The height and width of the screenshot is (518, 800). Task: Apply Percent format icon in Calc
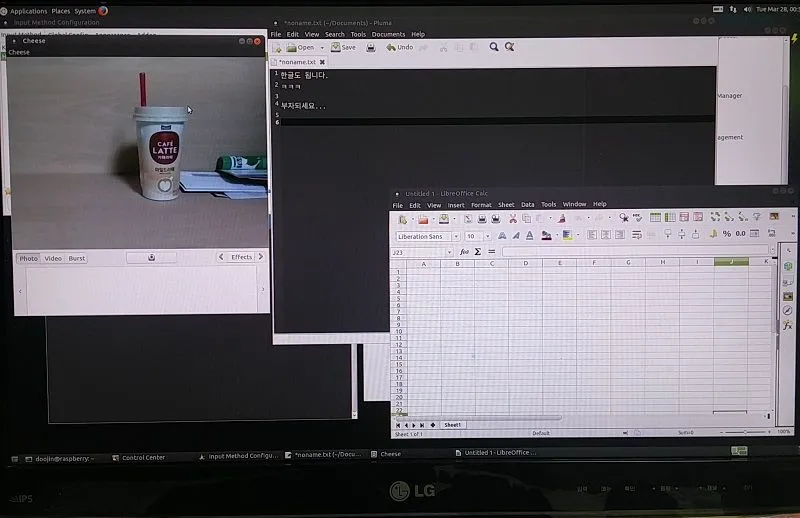[x=727, y=234]
